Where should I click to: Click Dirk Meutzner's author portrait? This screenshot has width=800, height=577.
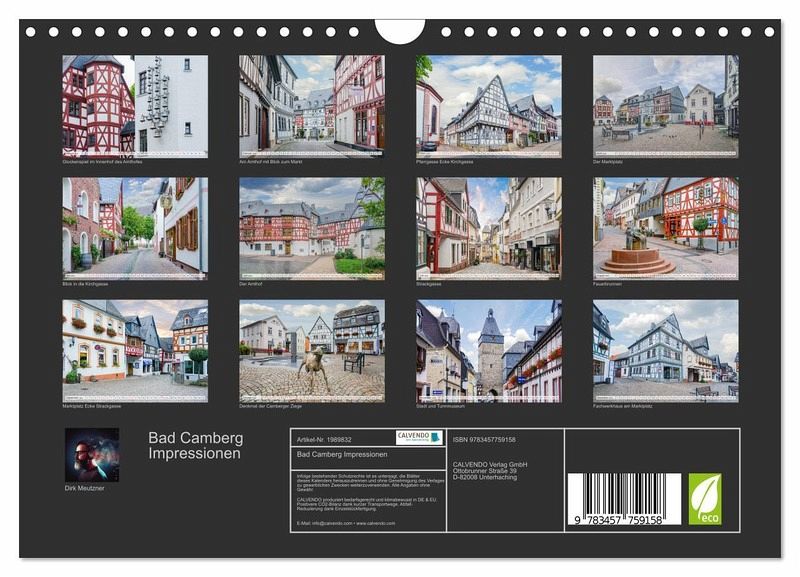tap(92, 455)
